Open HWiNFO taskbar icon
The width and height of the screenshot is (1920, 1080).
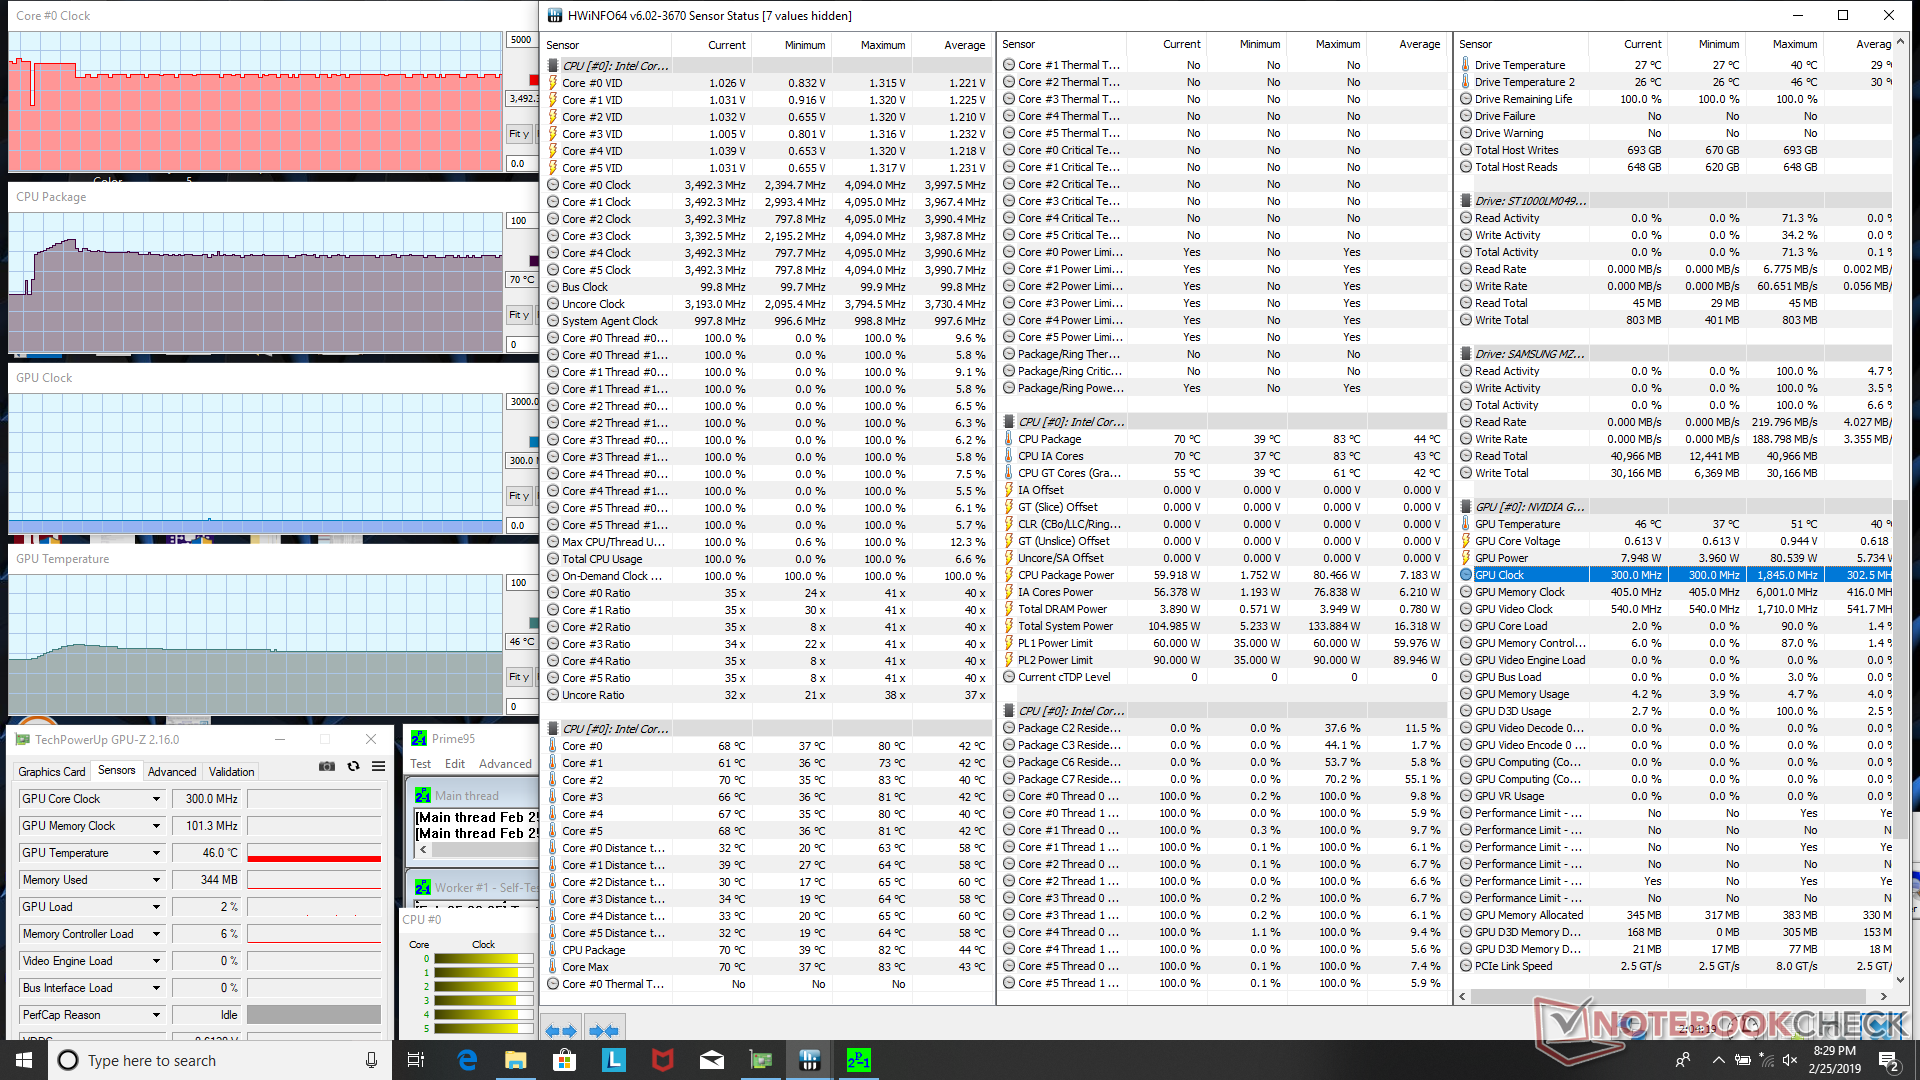(809, 1060)
